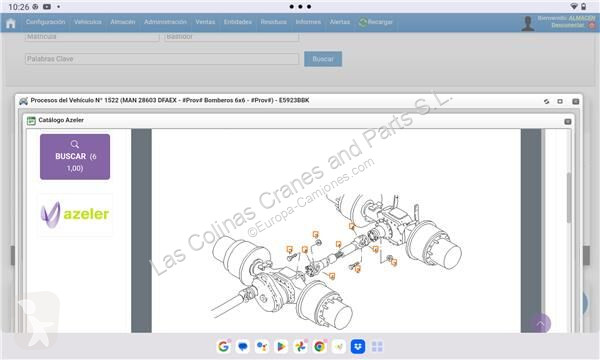Go to the home page icon
The height and width of the screenshot is (360, 600).
(x=11, y=23)
